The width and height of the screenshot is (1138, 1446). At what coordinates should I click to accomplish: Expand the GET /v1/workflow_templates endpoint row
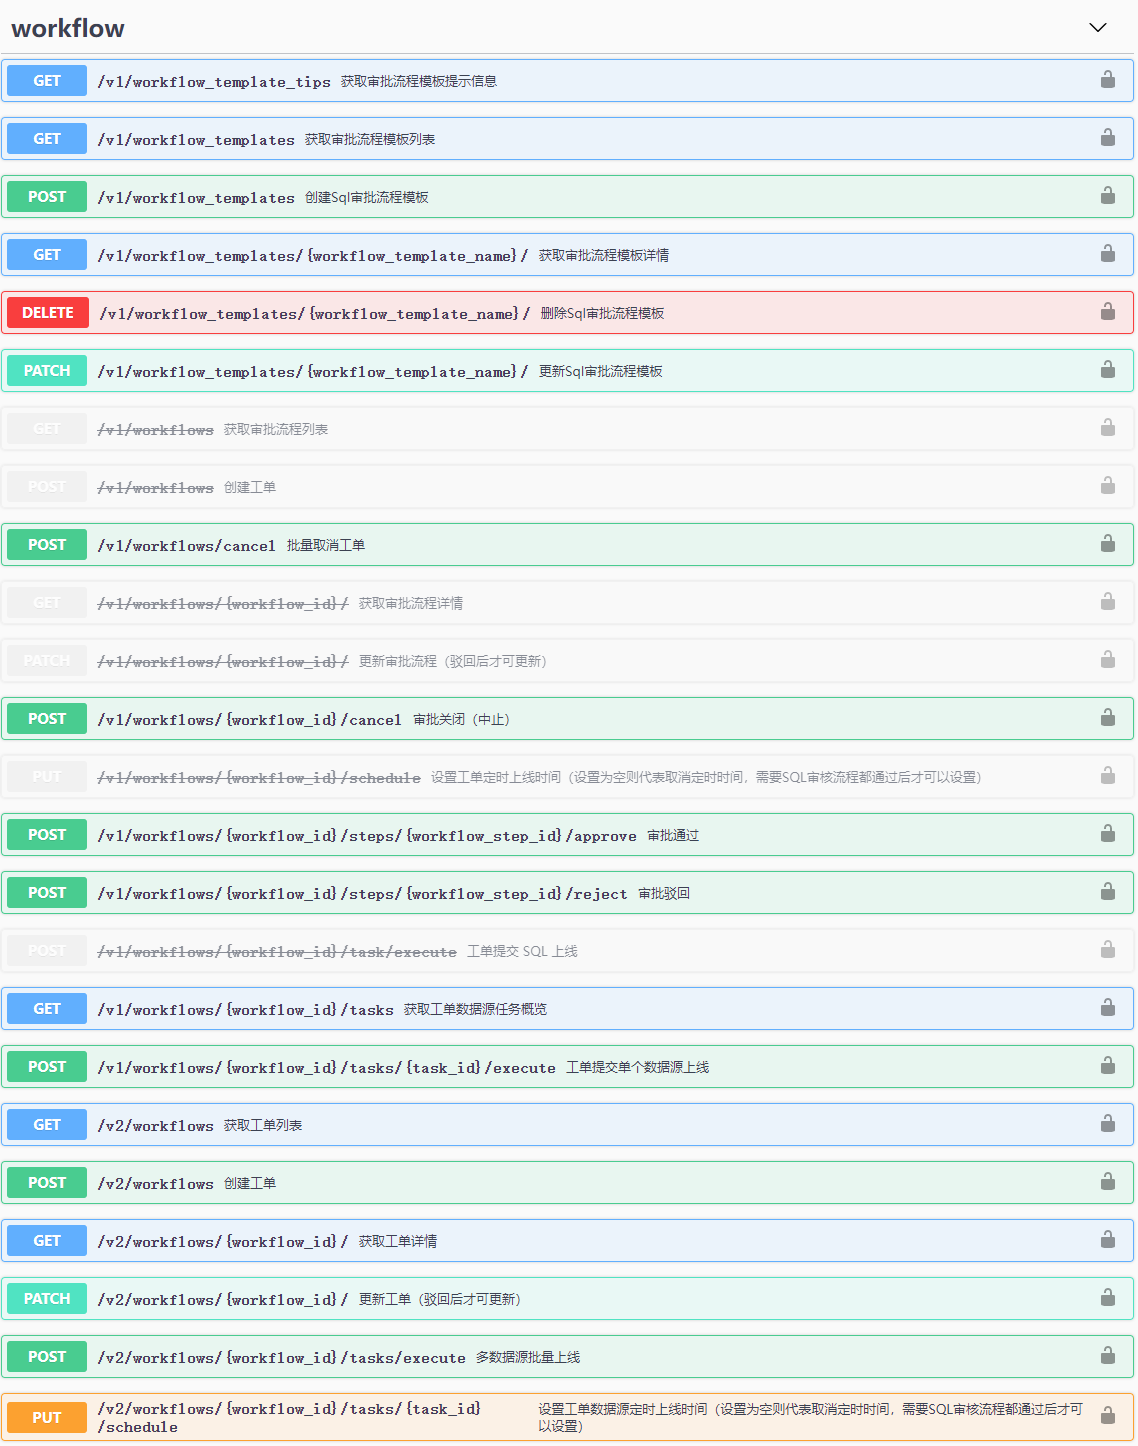[500, 138]
